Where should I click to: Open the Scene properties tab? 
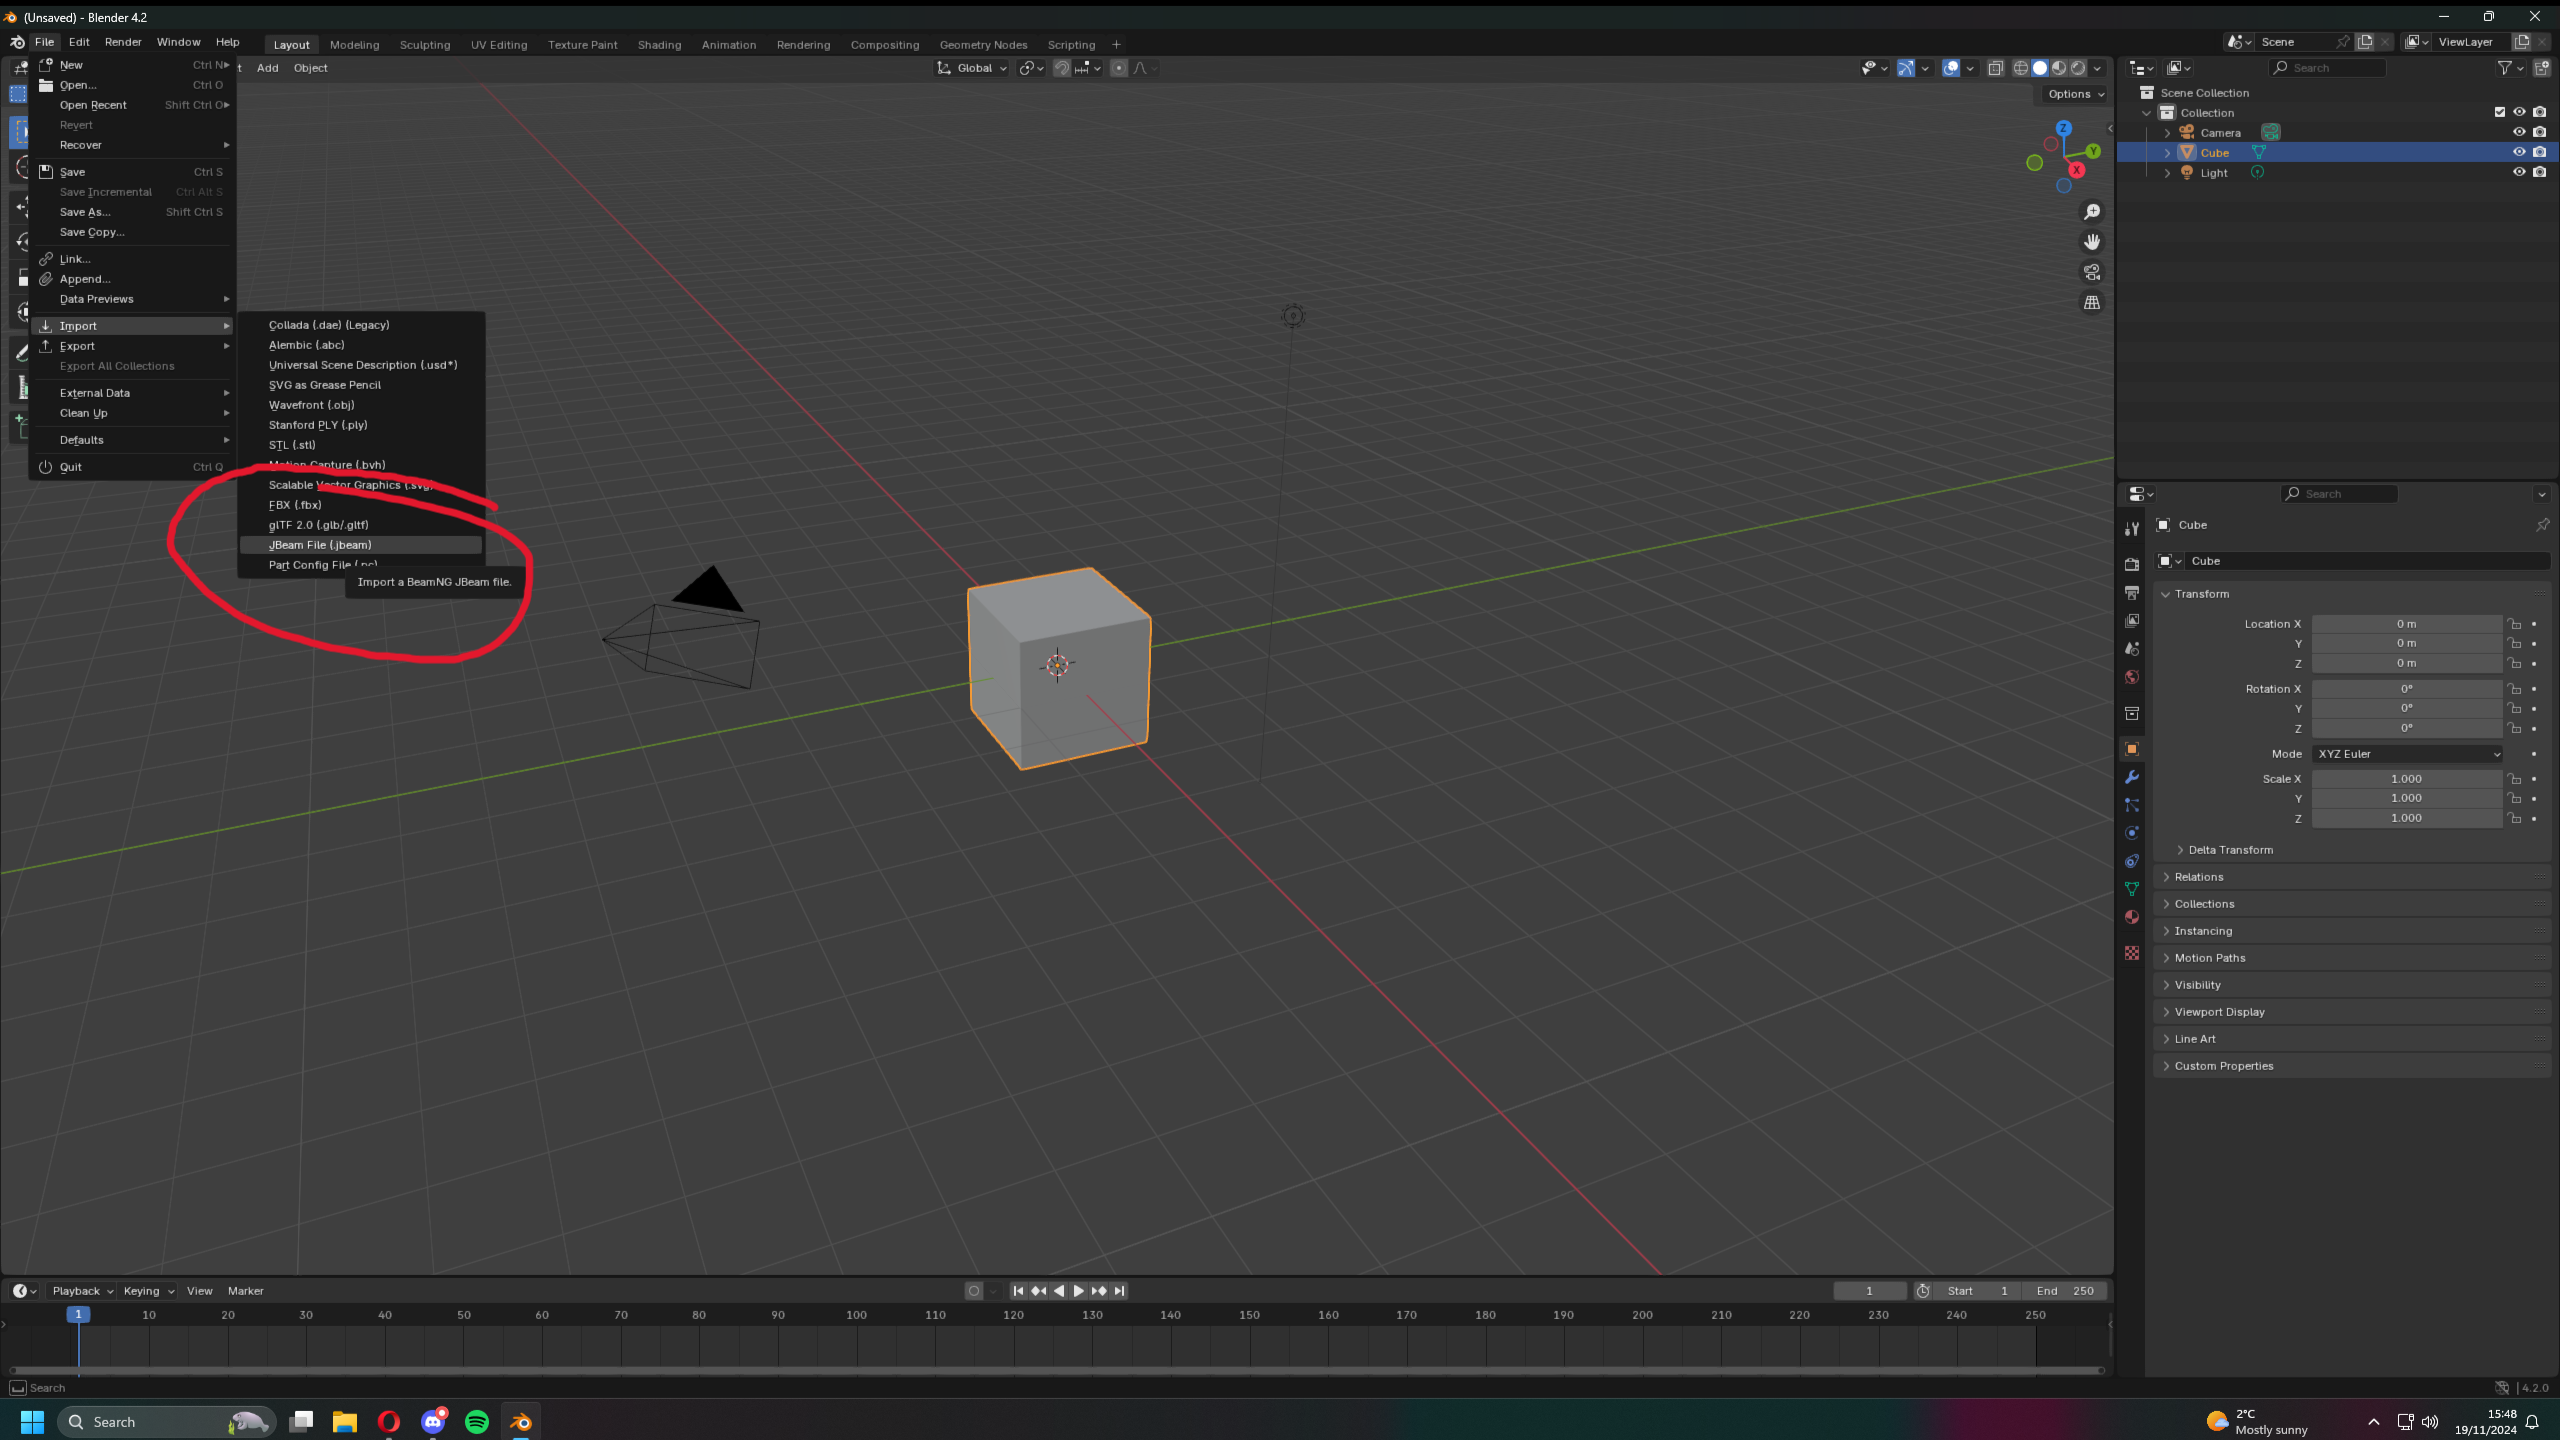(2131, 648)
